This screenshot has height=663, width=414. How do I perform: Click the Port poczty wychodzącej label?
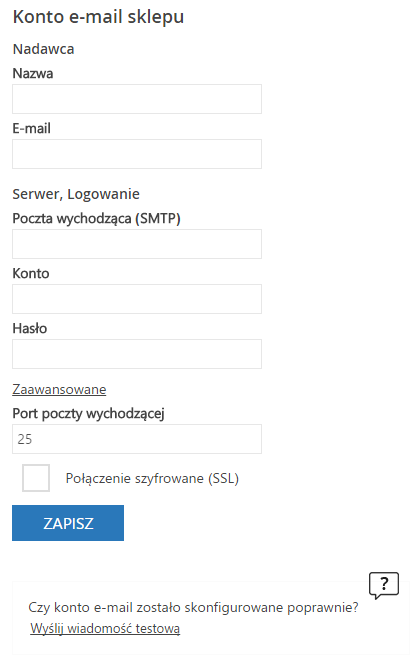[x=88, y=414]
